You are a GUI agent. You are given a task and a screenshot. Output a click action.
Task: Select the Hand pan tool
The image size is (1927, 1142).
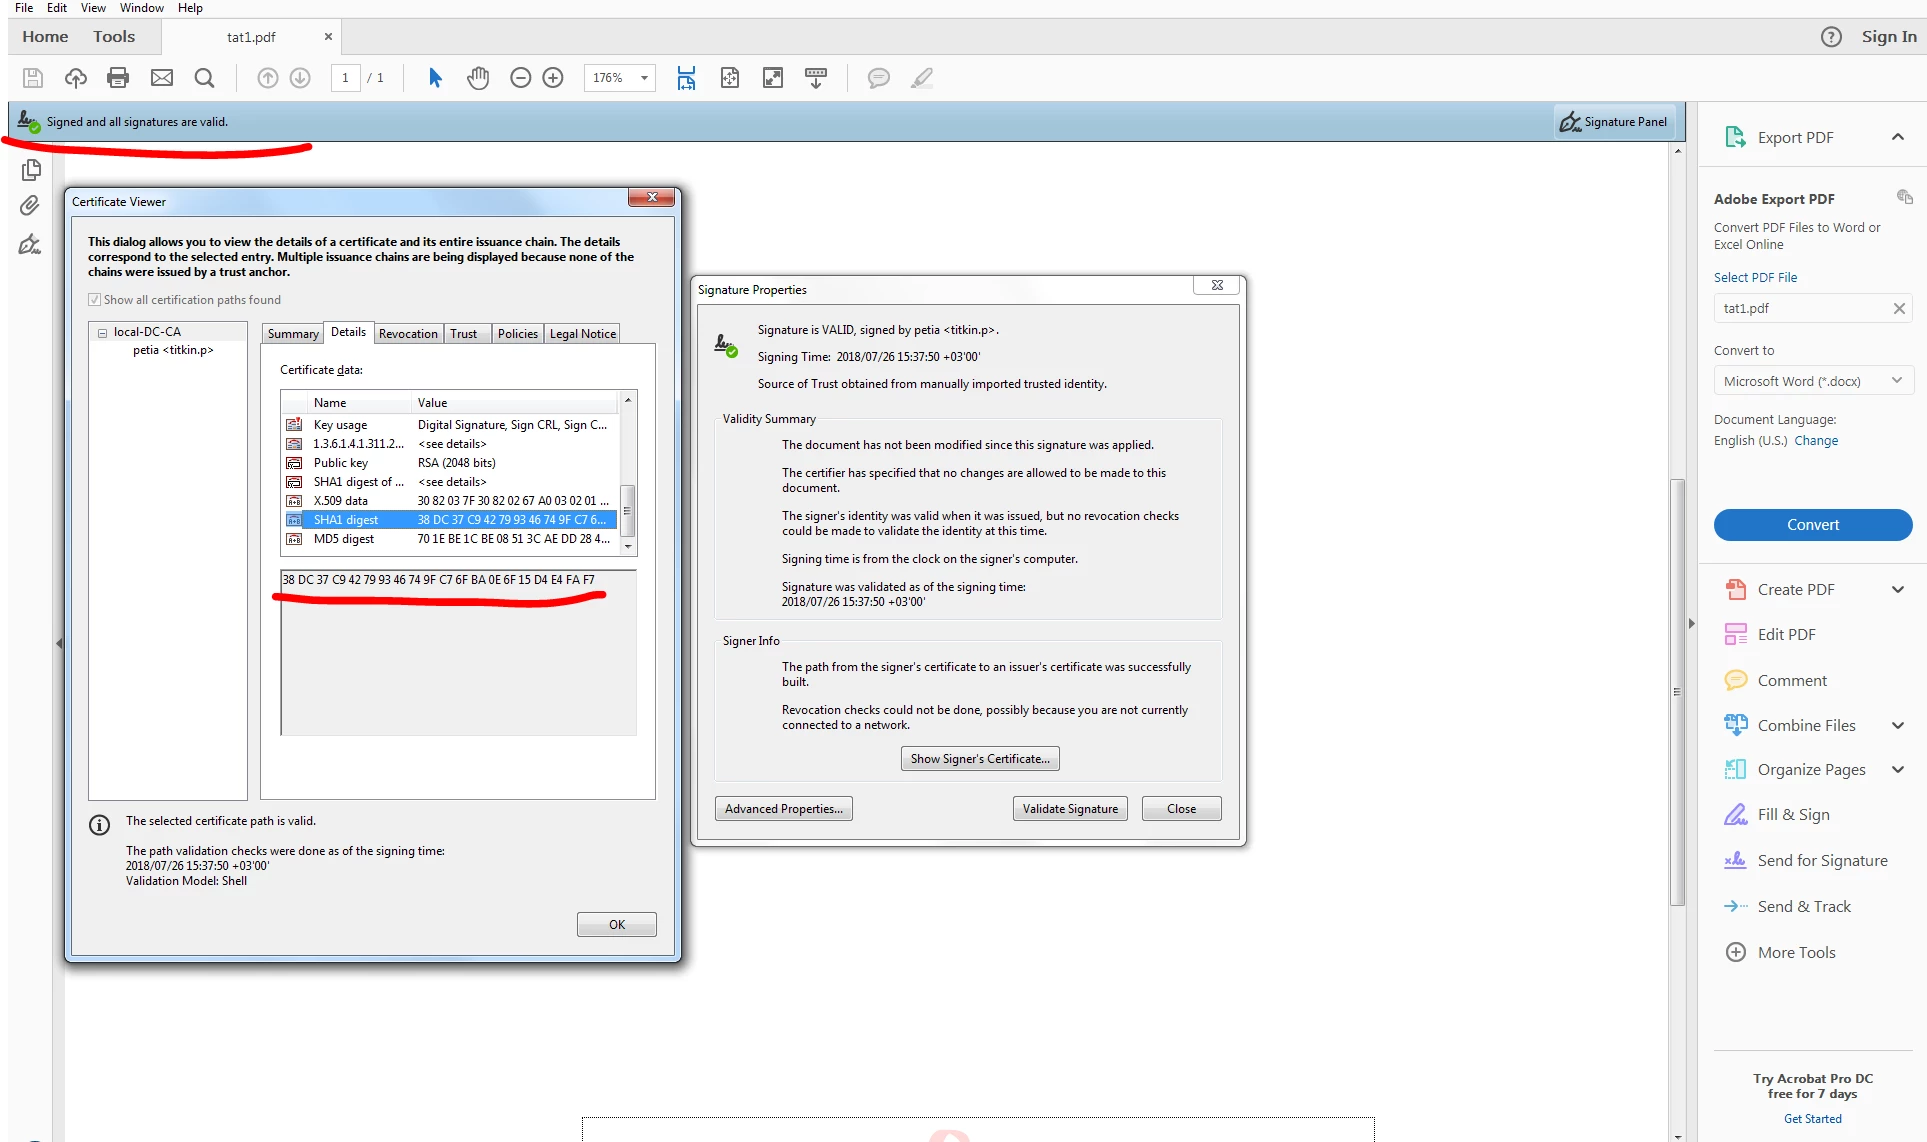[x=478, y=78]
